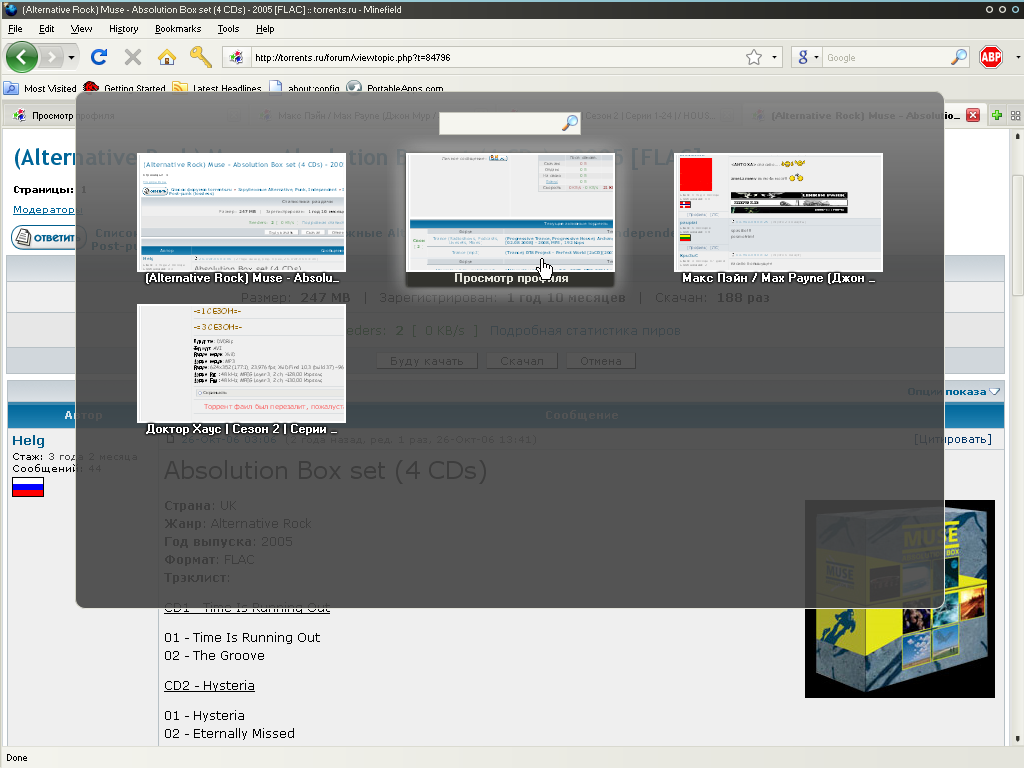Open the File menu
Viewport: 1024px width, 768px height.
(x=15, y=29)
